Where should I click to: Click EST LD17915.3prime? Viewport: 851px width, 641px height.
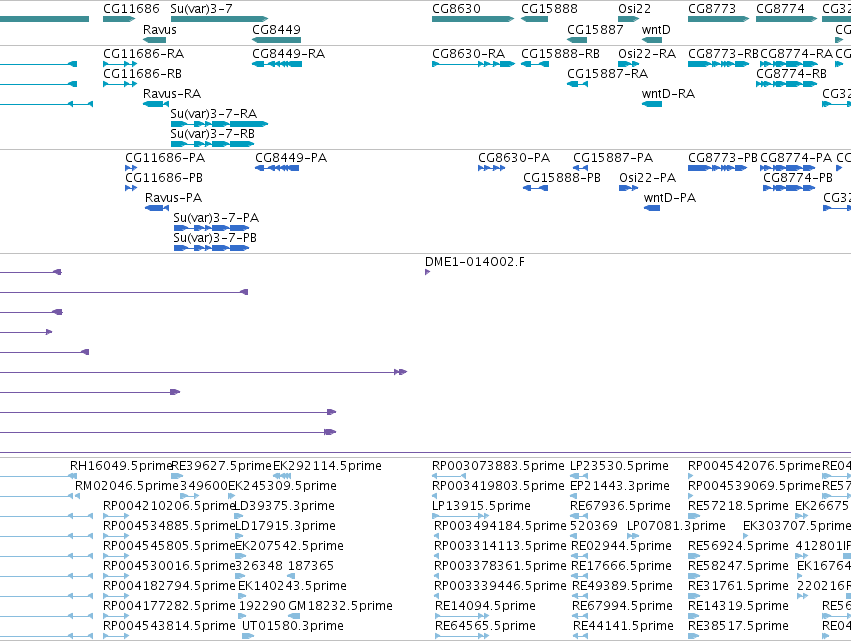tap(285, 526)
